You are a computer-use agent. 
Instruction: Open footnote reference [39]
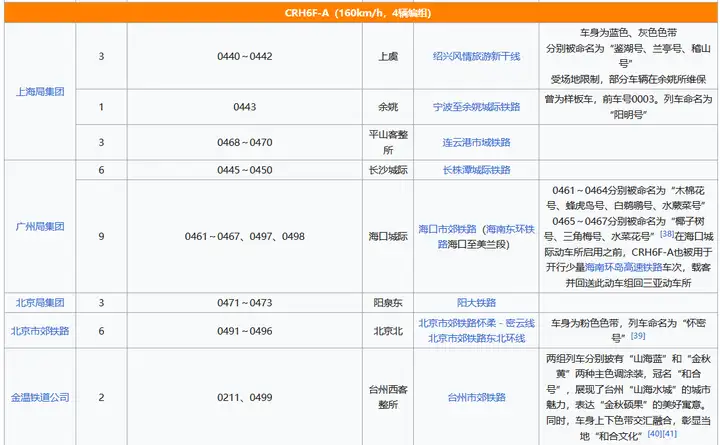tap(638, 336)
